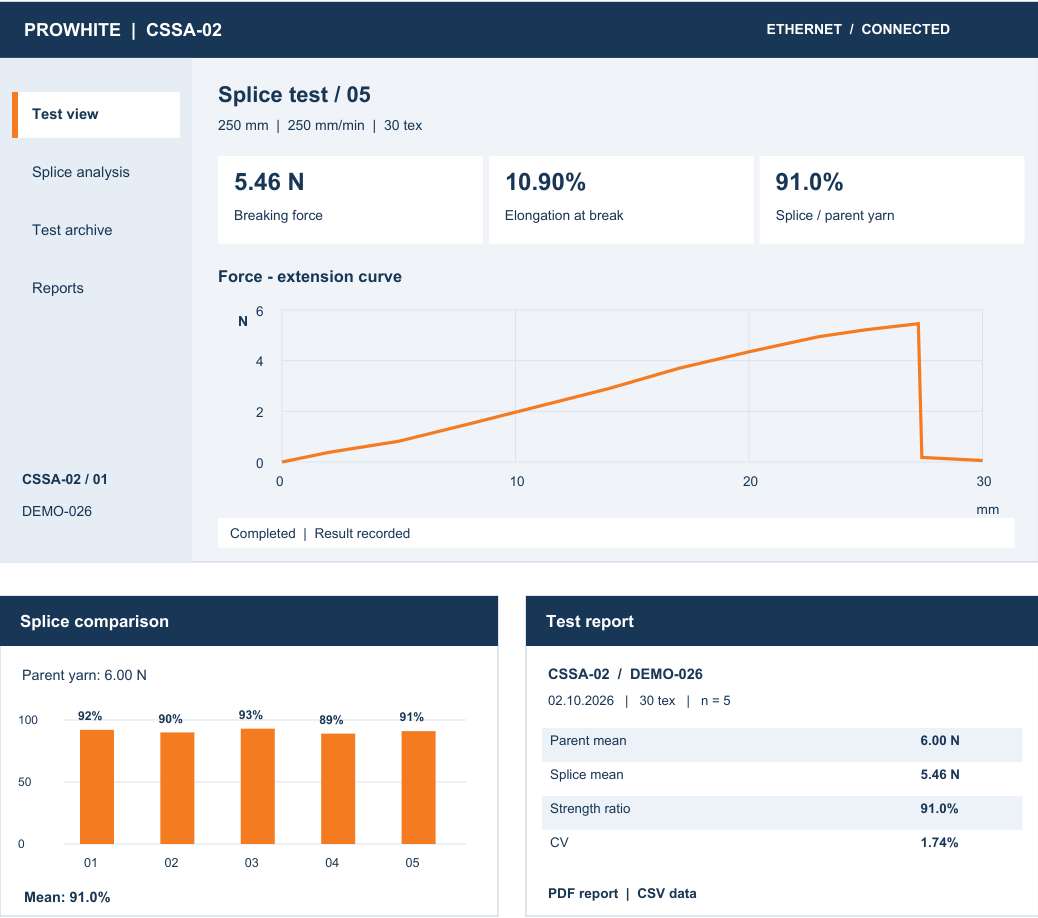This screenshot has width=1038, height=918.
Task: Click the 6.00 N parent mean value
Action: point(940,741)
